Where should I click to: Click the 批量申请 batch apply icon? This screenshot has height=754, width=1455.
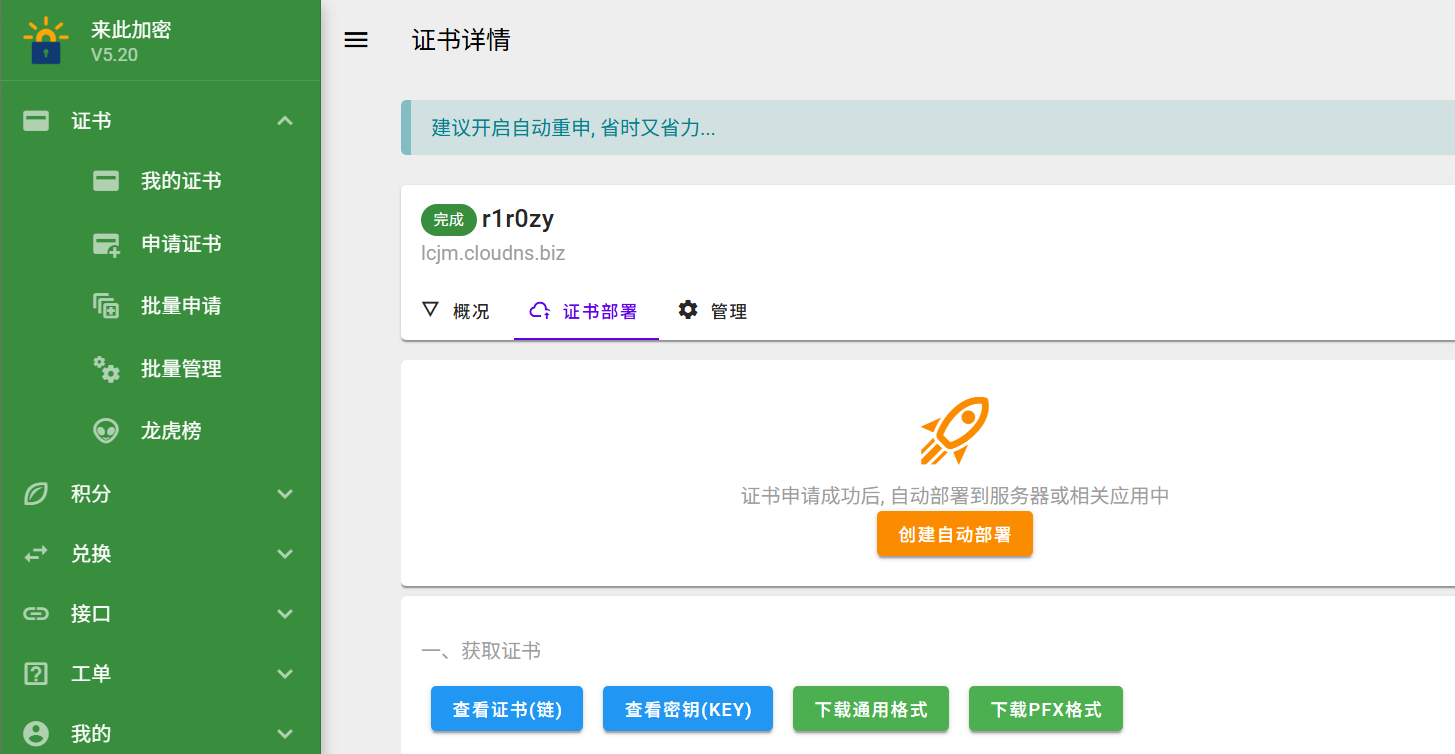[105, 305]
